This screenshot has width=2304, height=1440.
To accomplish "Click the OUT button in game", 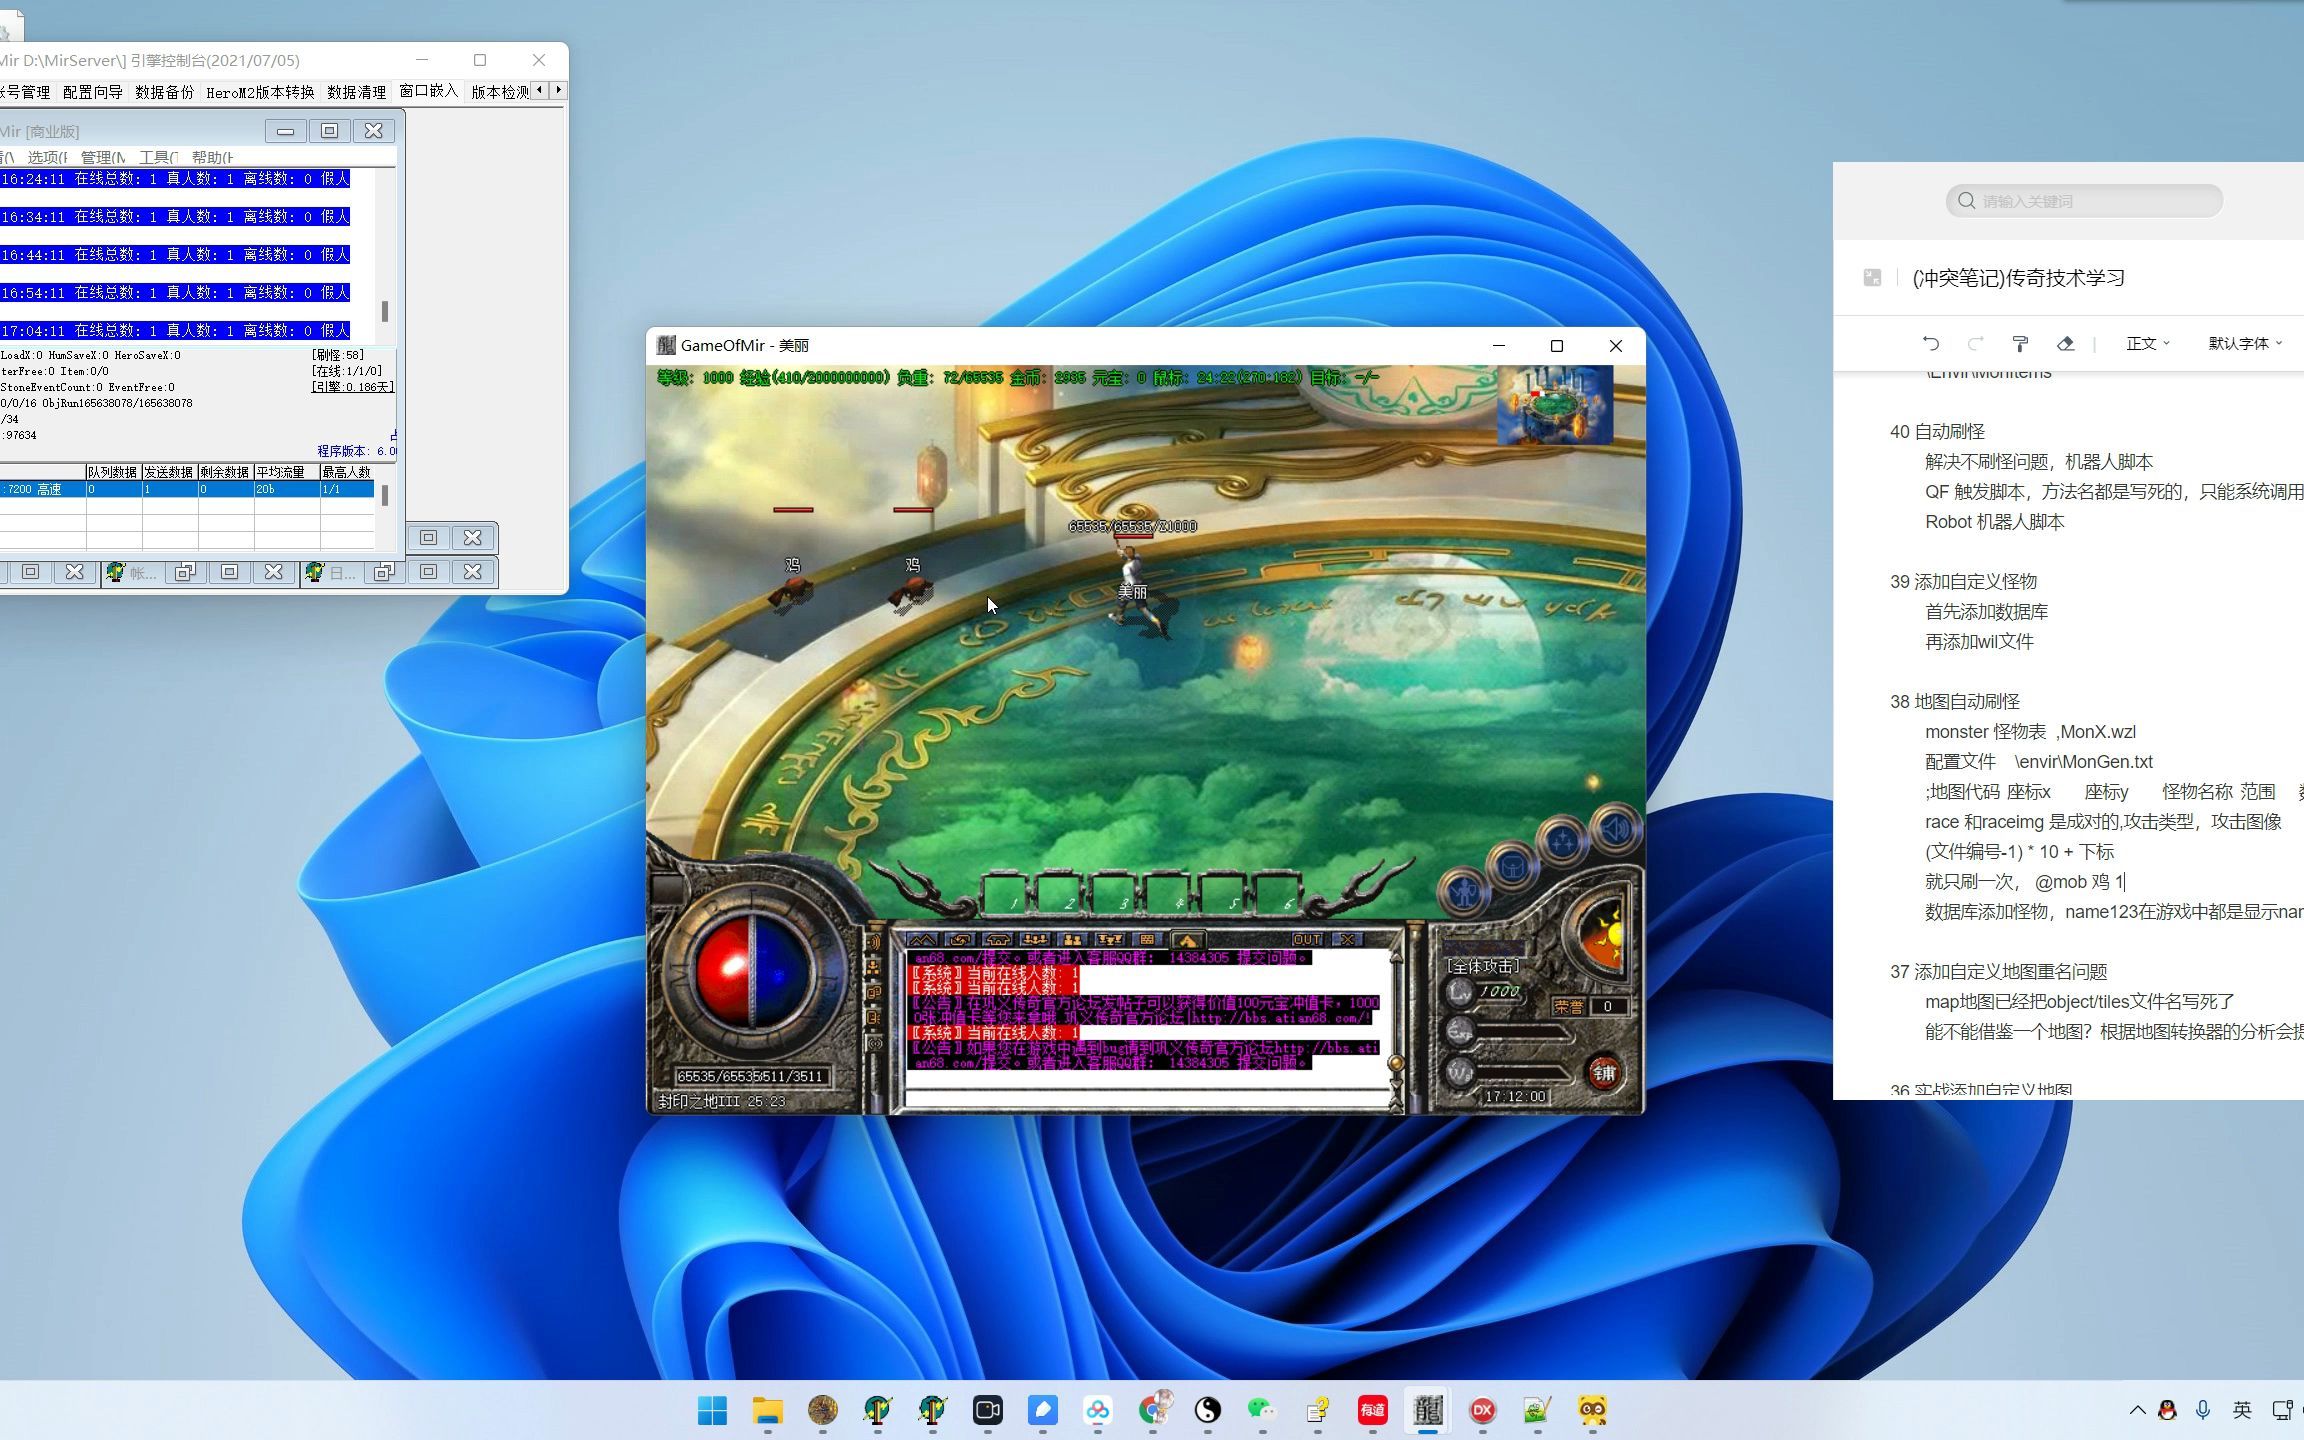I will [1307, 940].
